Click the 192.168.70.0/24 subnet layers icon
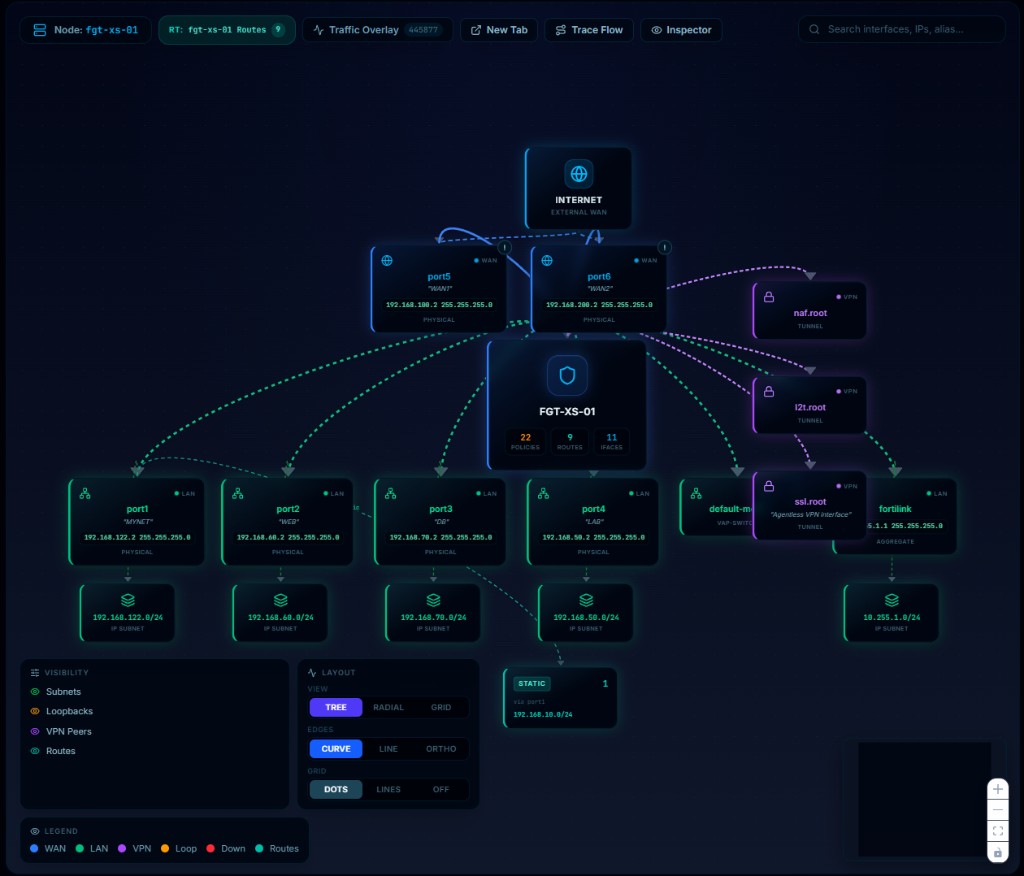 [434, 600]
